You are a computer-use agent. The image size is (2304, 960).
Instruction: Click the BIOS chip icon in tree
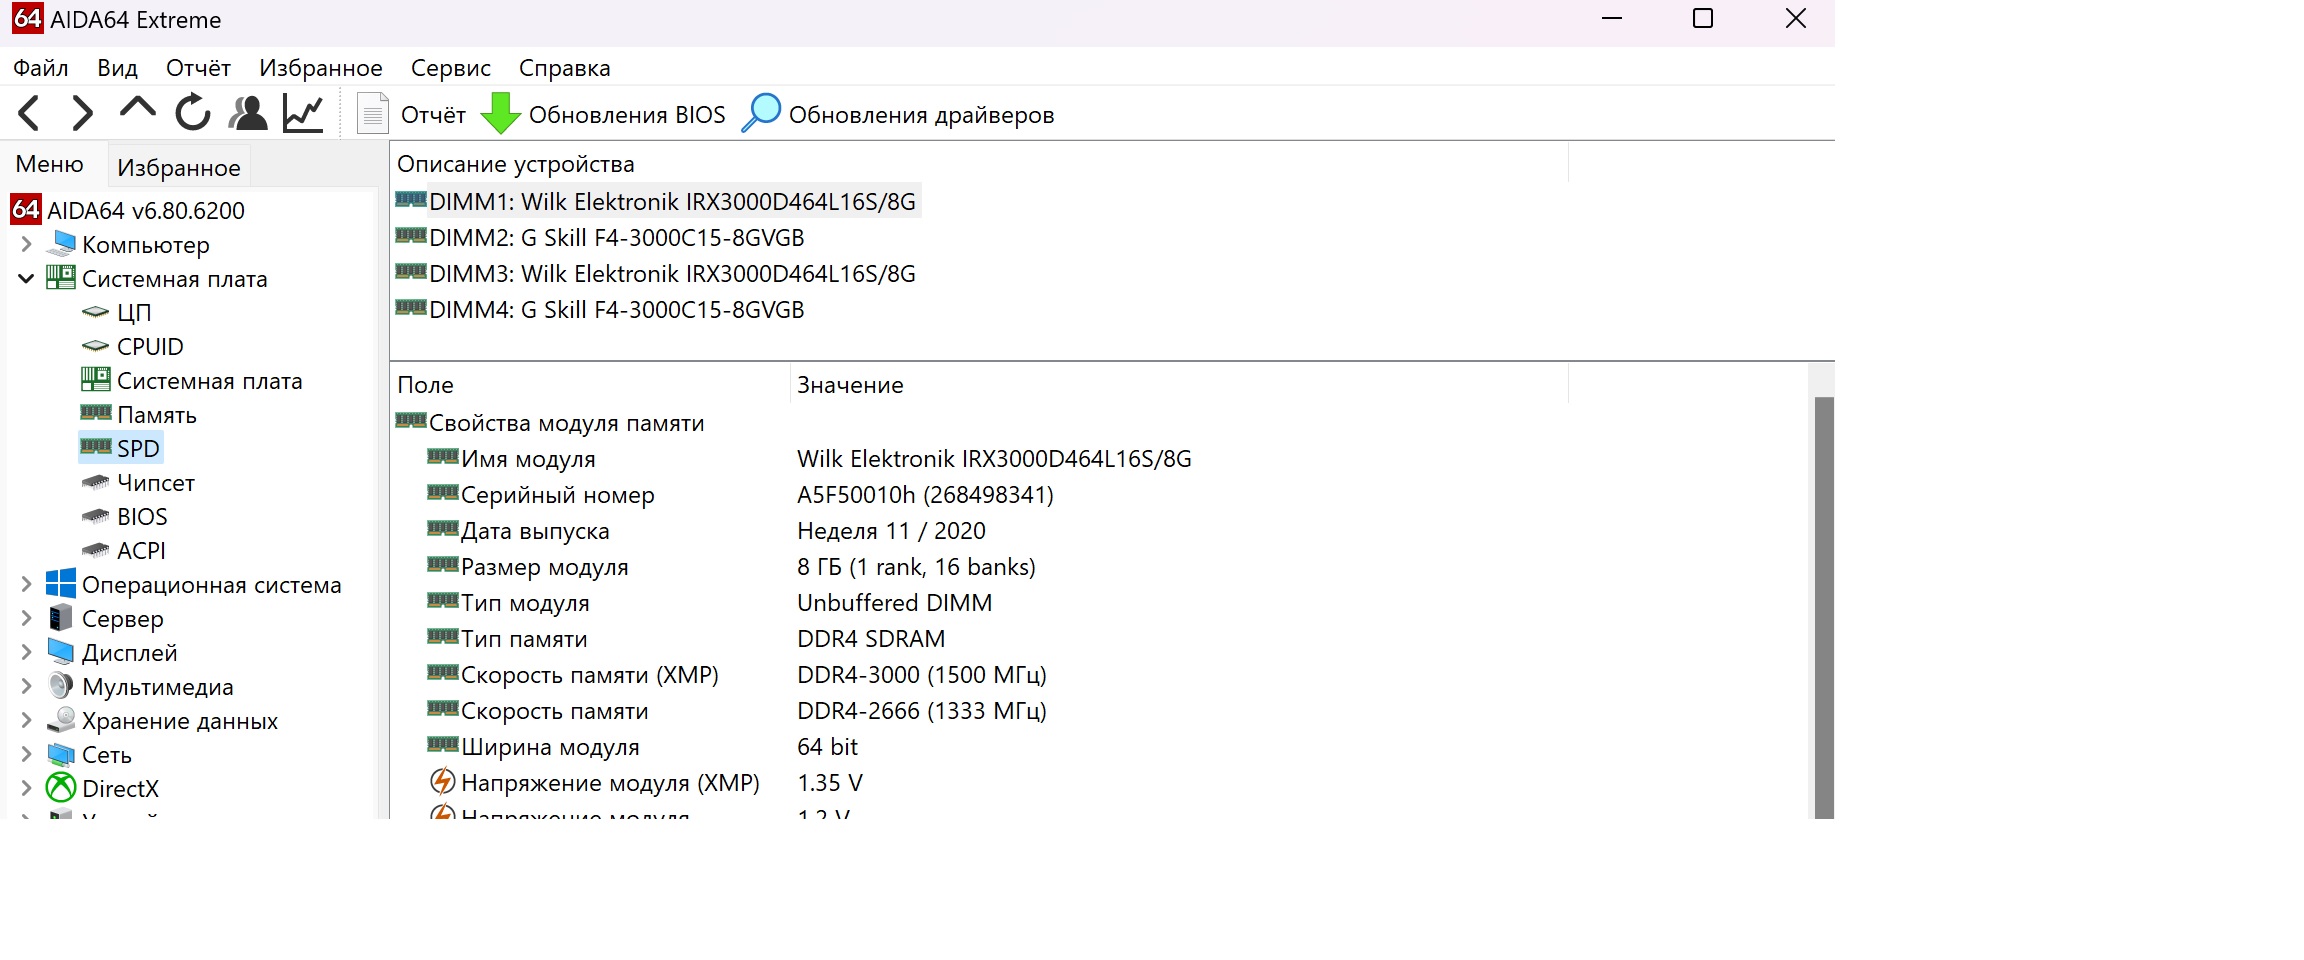coord(95,517)
